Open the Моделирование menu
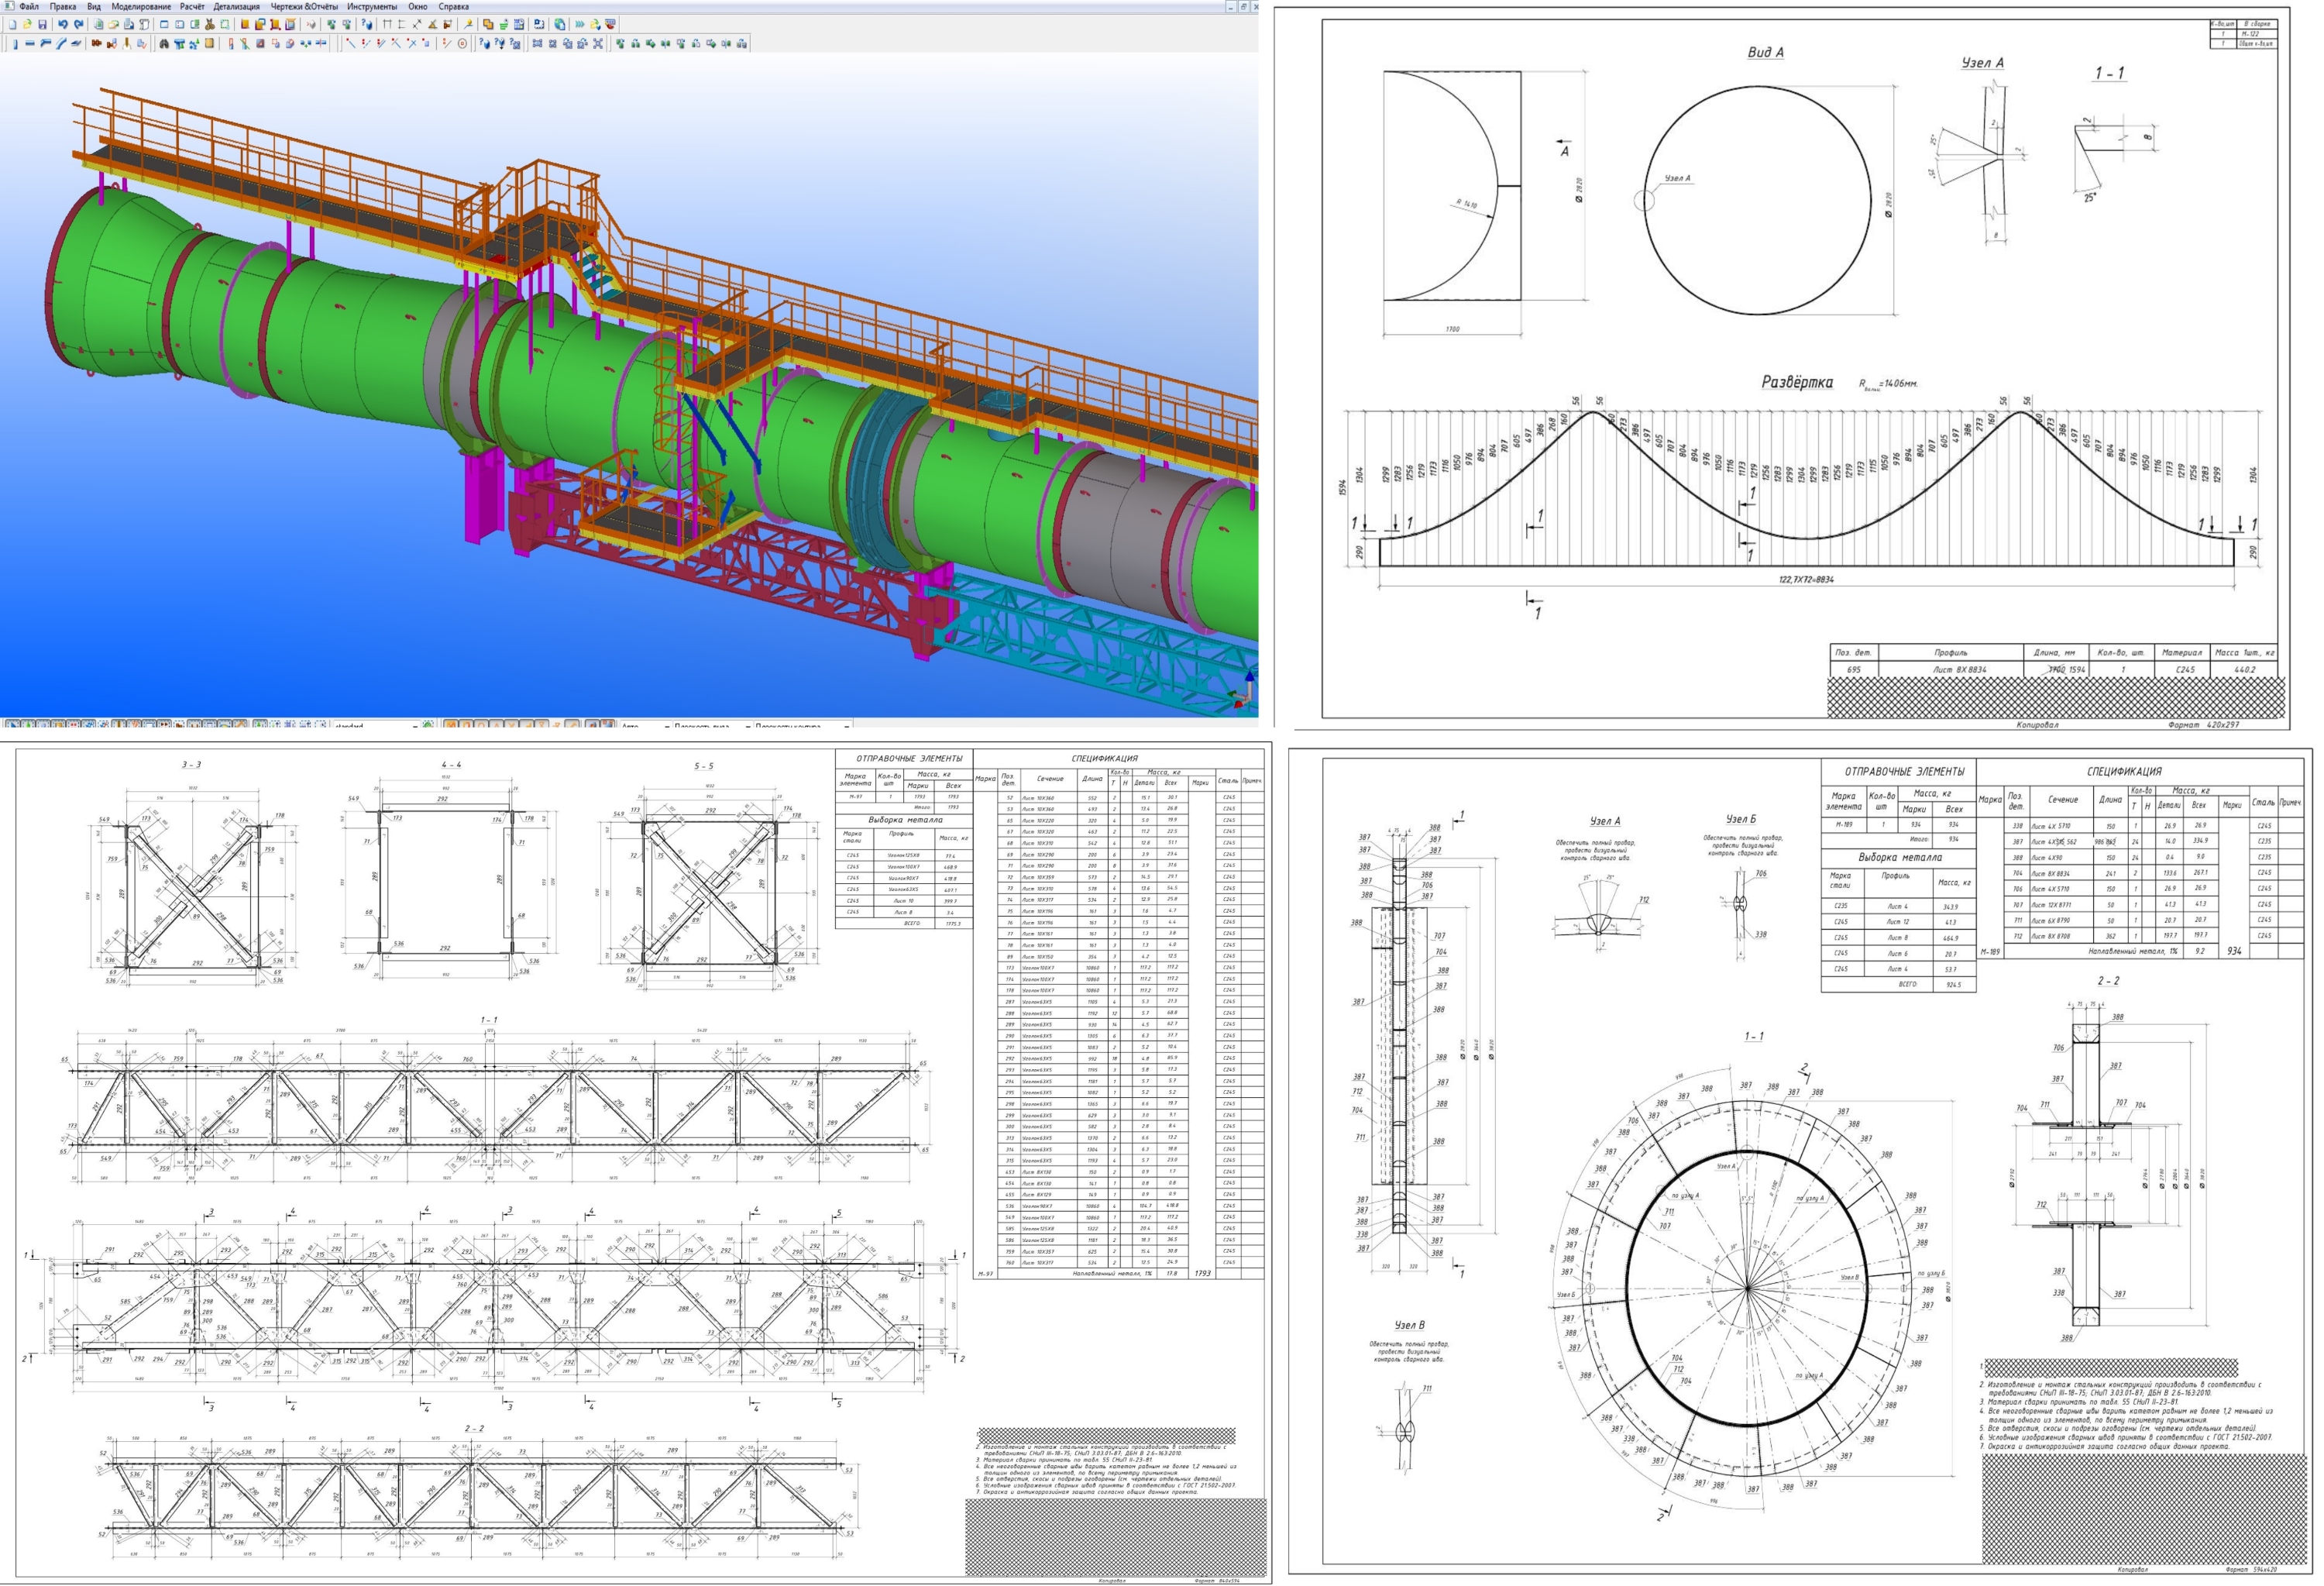2324x1586 pixels. 141,6
